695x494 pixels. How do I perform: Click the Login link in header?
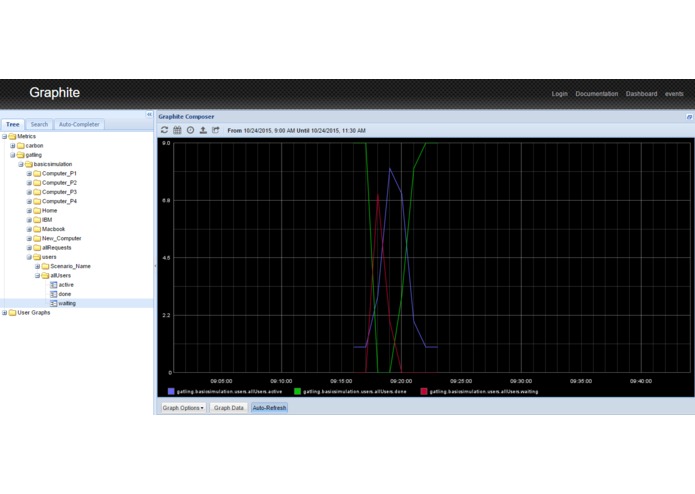pos(559,94)
